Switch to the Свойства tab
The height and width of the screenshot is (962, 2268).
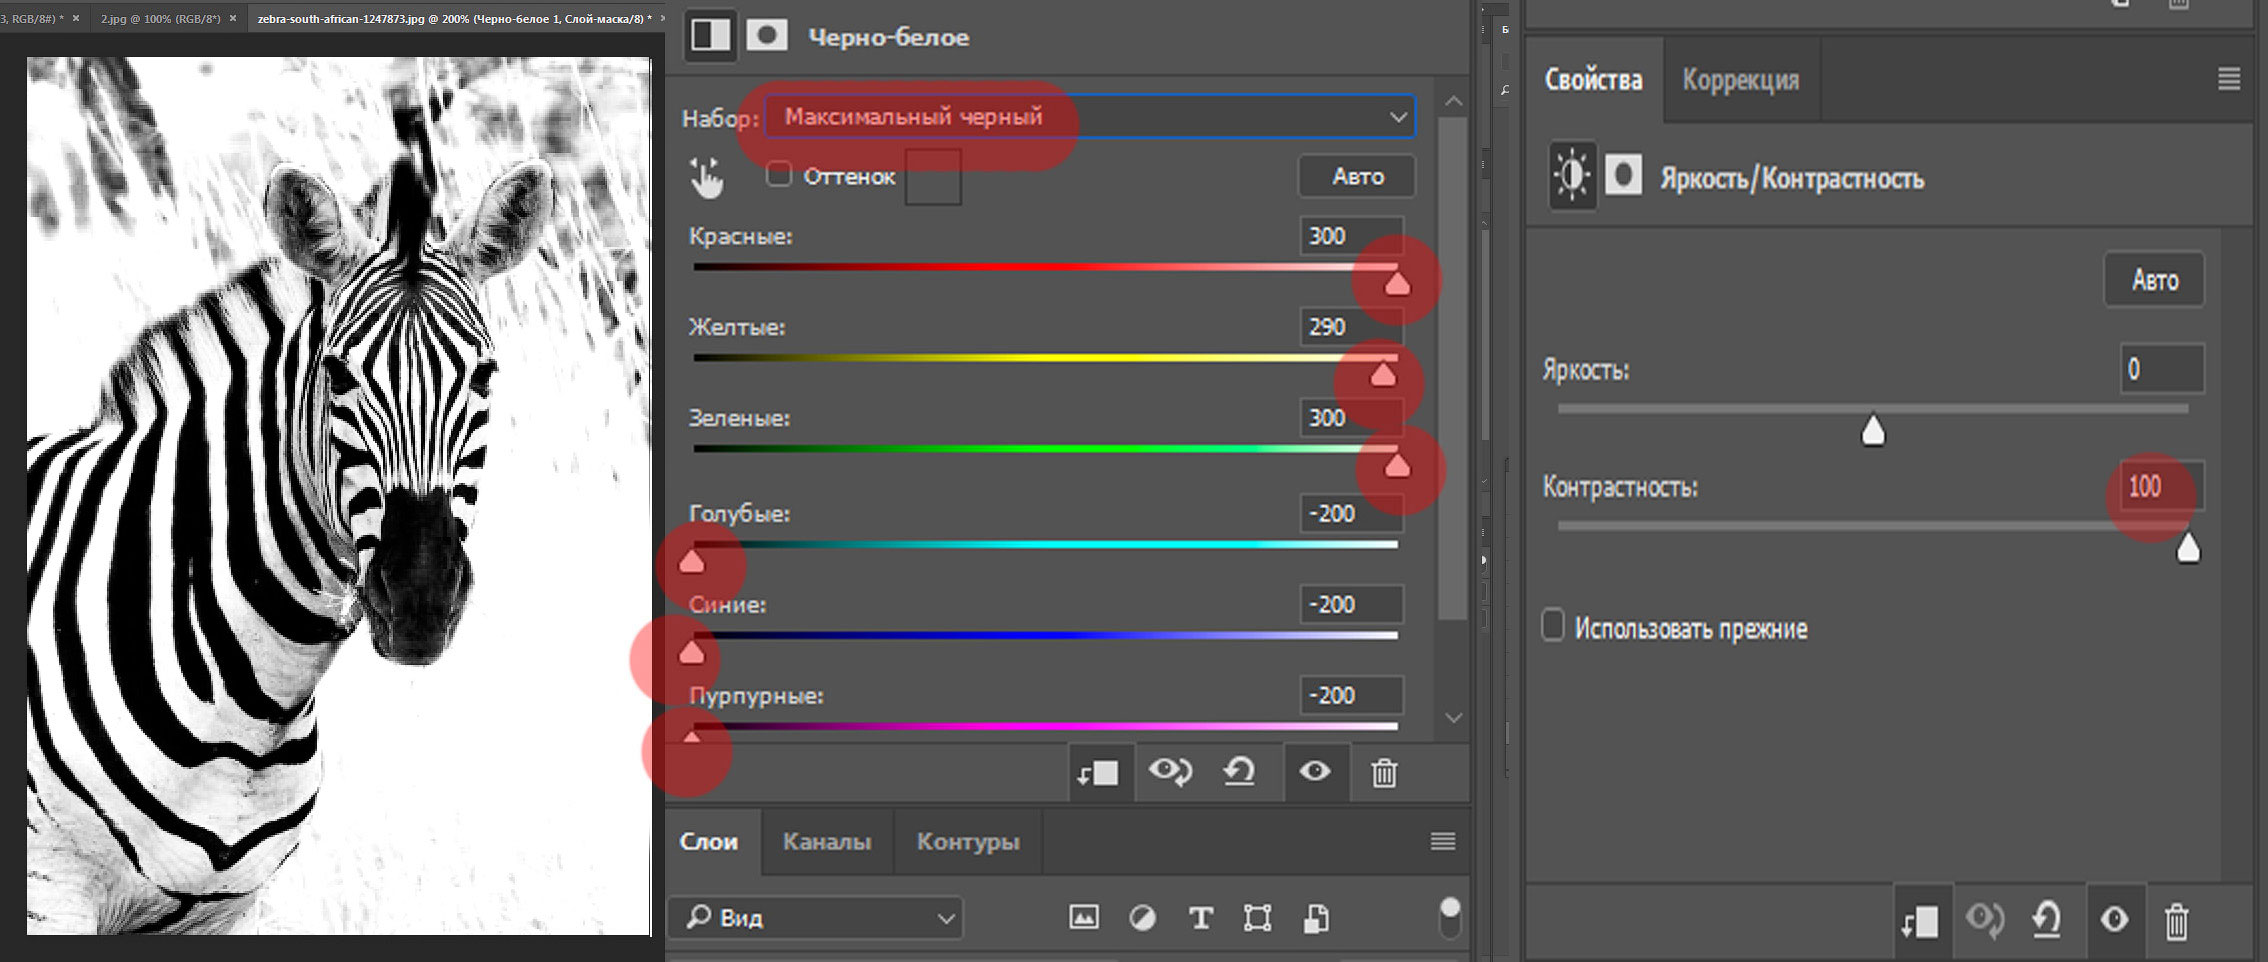1593,79
